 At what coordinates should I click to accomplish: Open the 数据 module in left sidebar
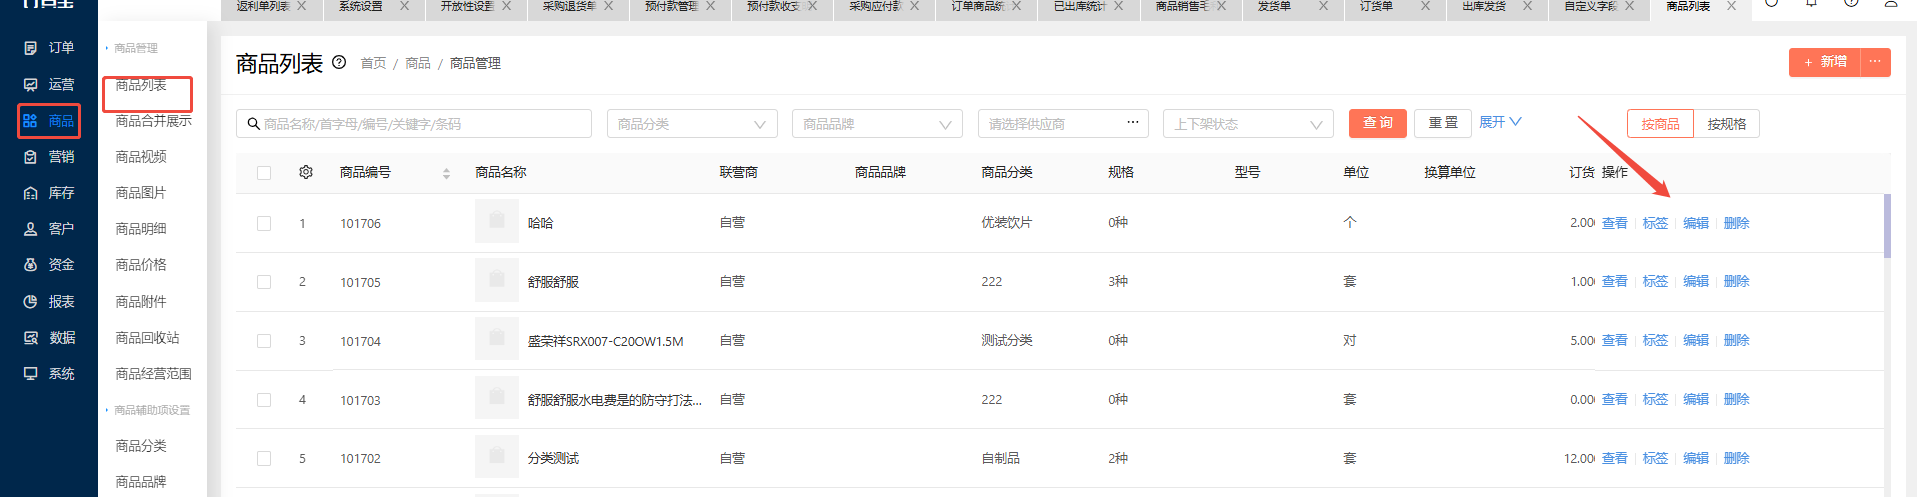pos(49,338)
